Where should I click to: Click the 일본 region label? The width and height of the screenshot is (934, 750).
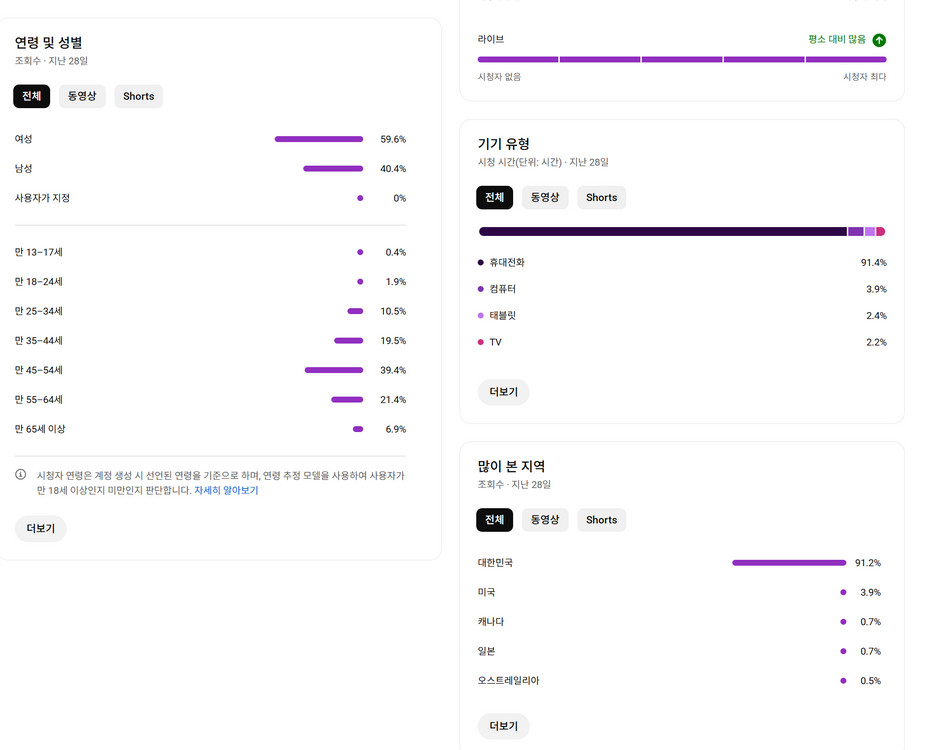[x=486, y=651]
